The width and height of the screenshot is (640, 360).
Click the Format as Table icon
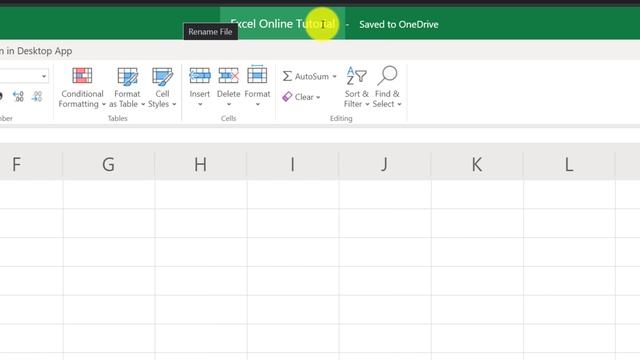coord(127,76)
